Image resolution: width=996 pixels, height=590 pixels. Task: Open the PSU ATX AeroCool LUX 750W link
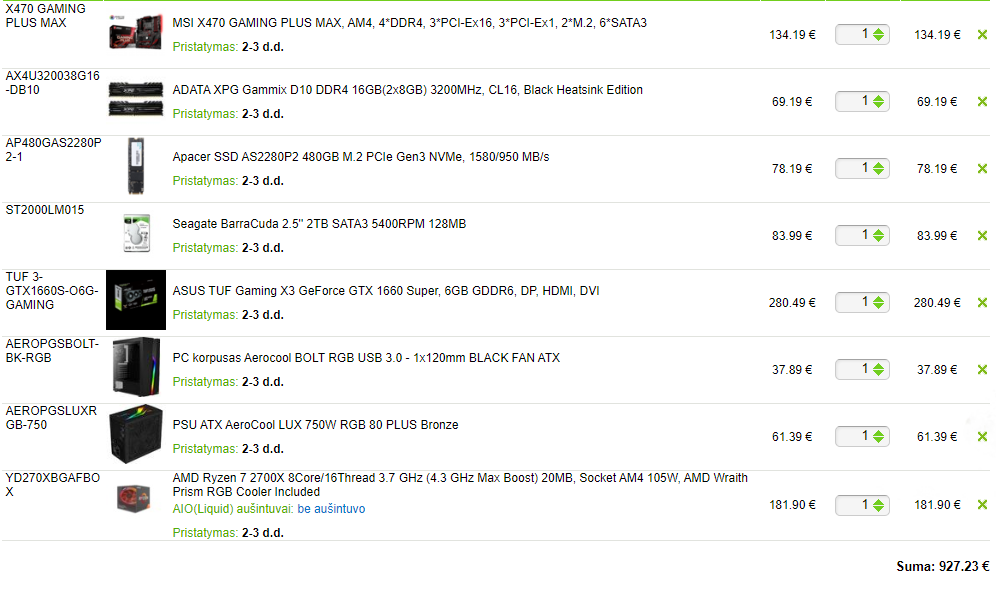click(x=316, y=425)
